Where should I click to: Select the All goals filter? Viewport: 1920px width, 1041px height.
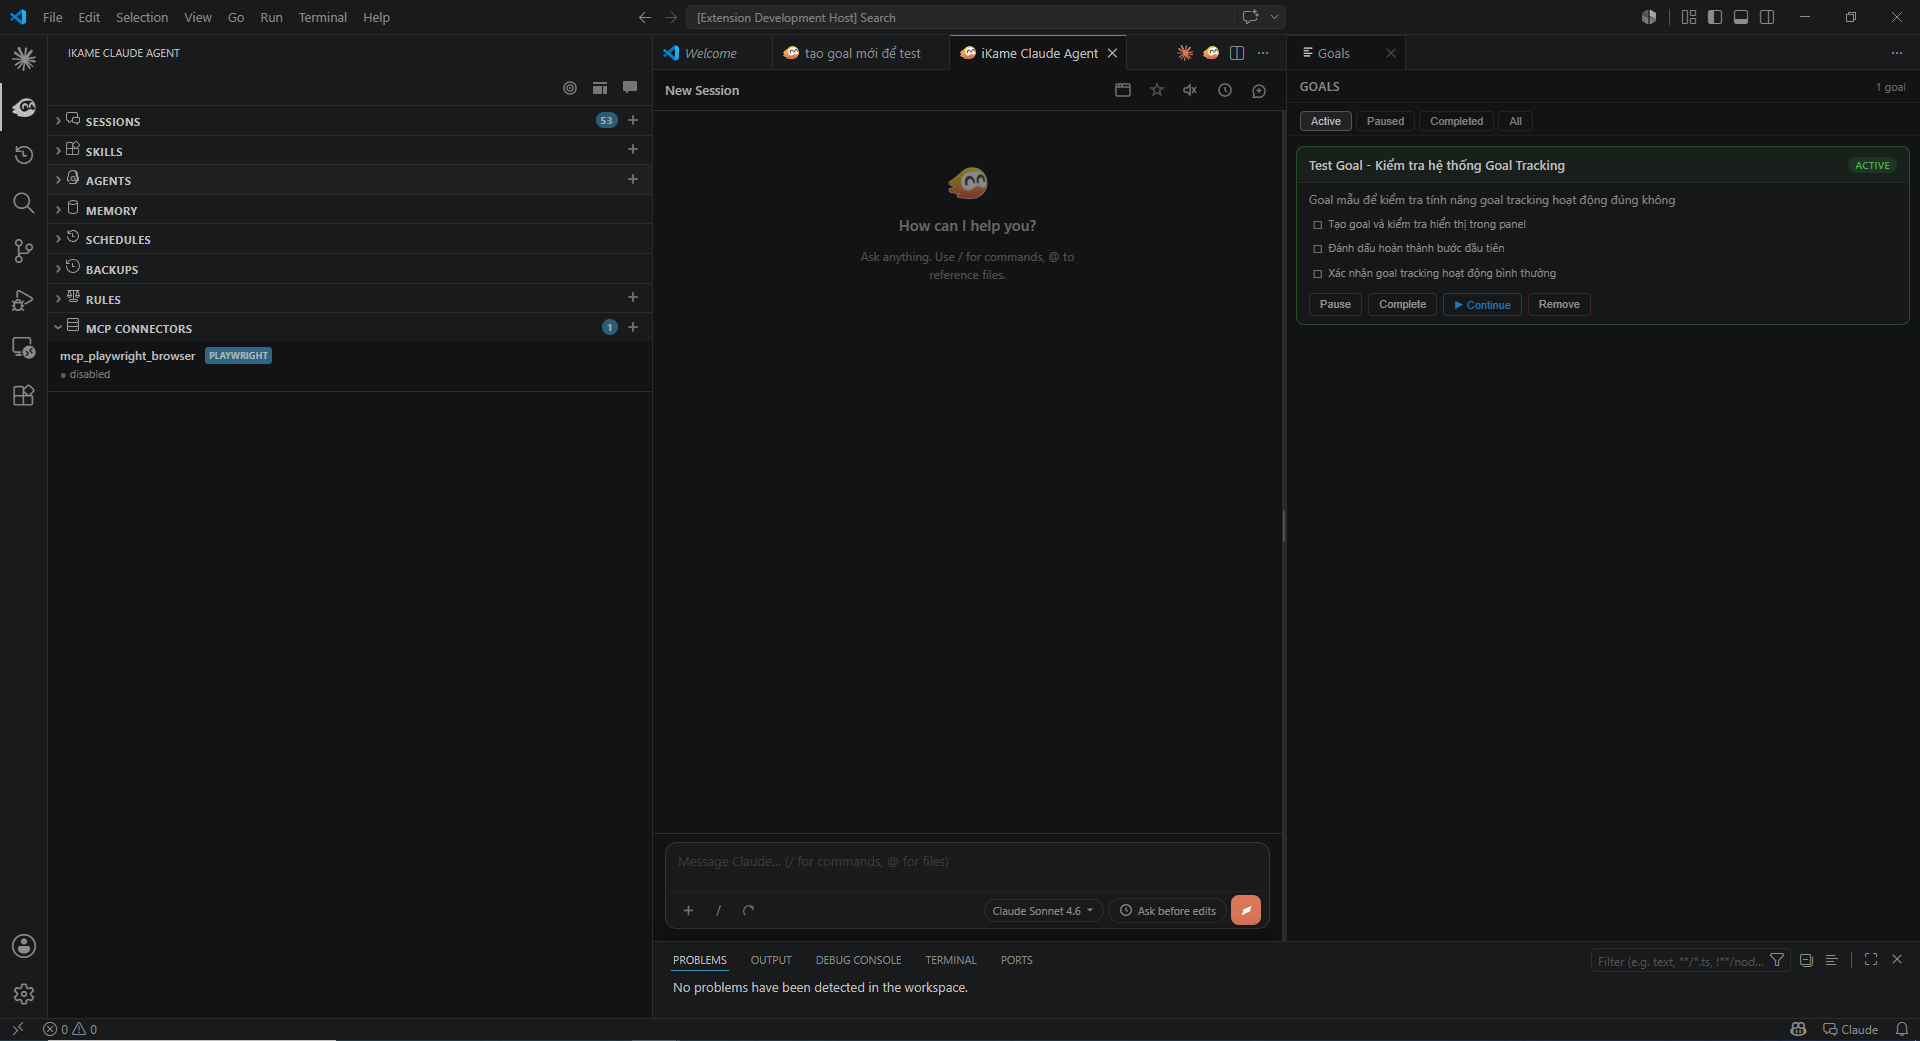[x=1515, y=121]
